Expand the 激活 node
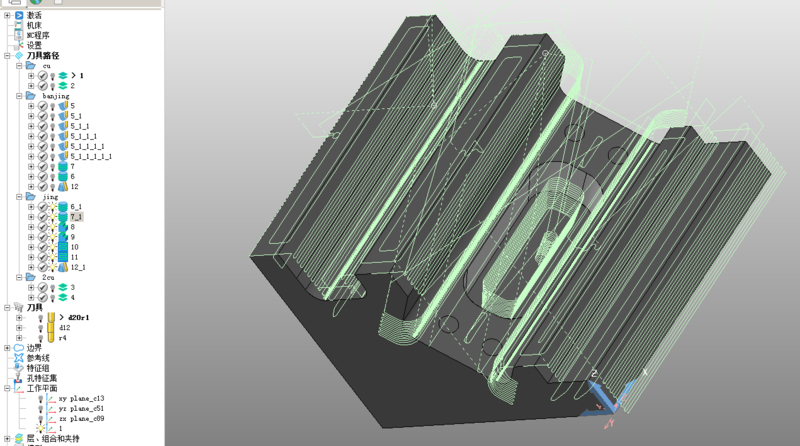 click(x=7, y=15)
